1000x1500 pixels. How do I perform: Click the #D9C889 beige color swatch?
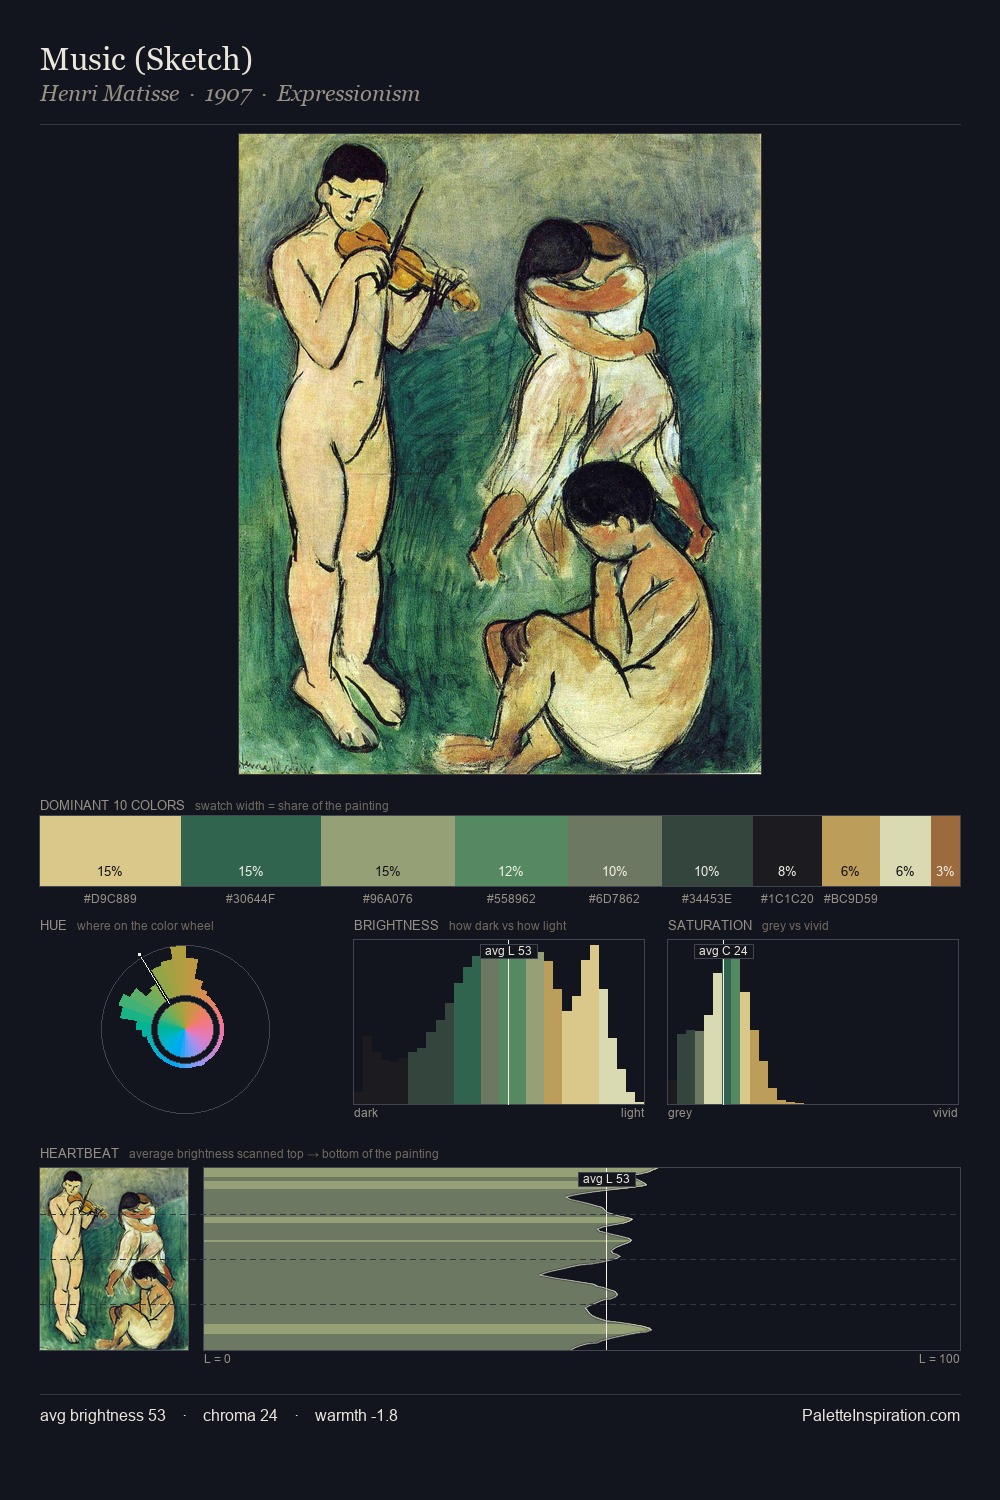[x=110, y=851]
